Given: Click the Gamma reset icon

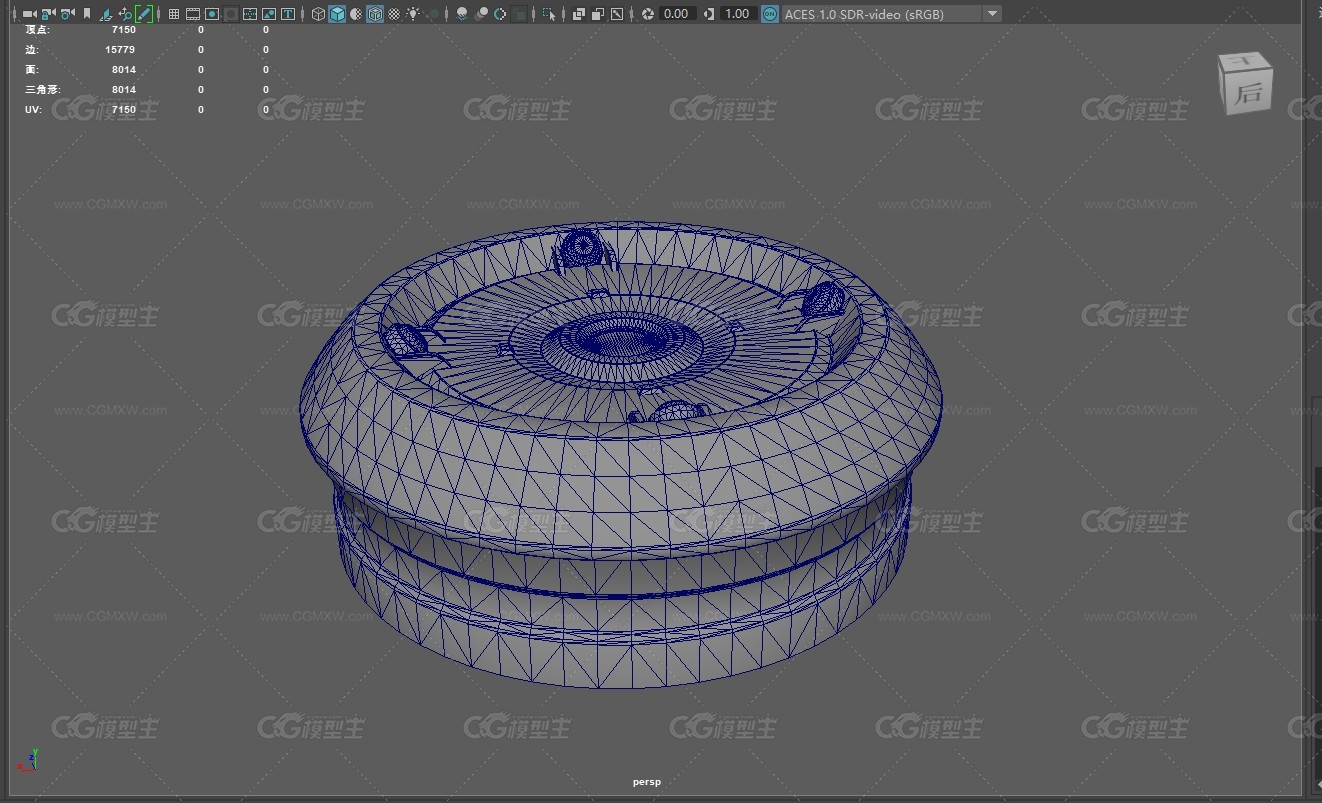Looking at the screenshot, I should 709,14.
